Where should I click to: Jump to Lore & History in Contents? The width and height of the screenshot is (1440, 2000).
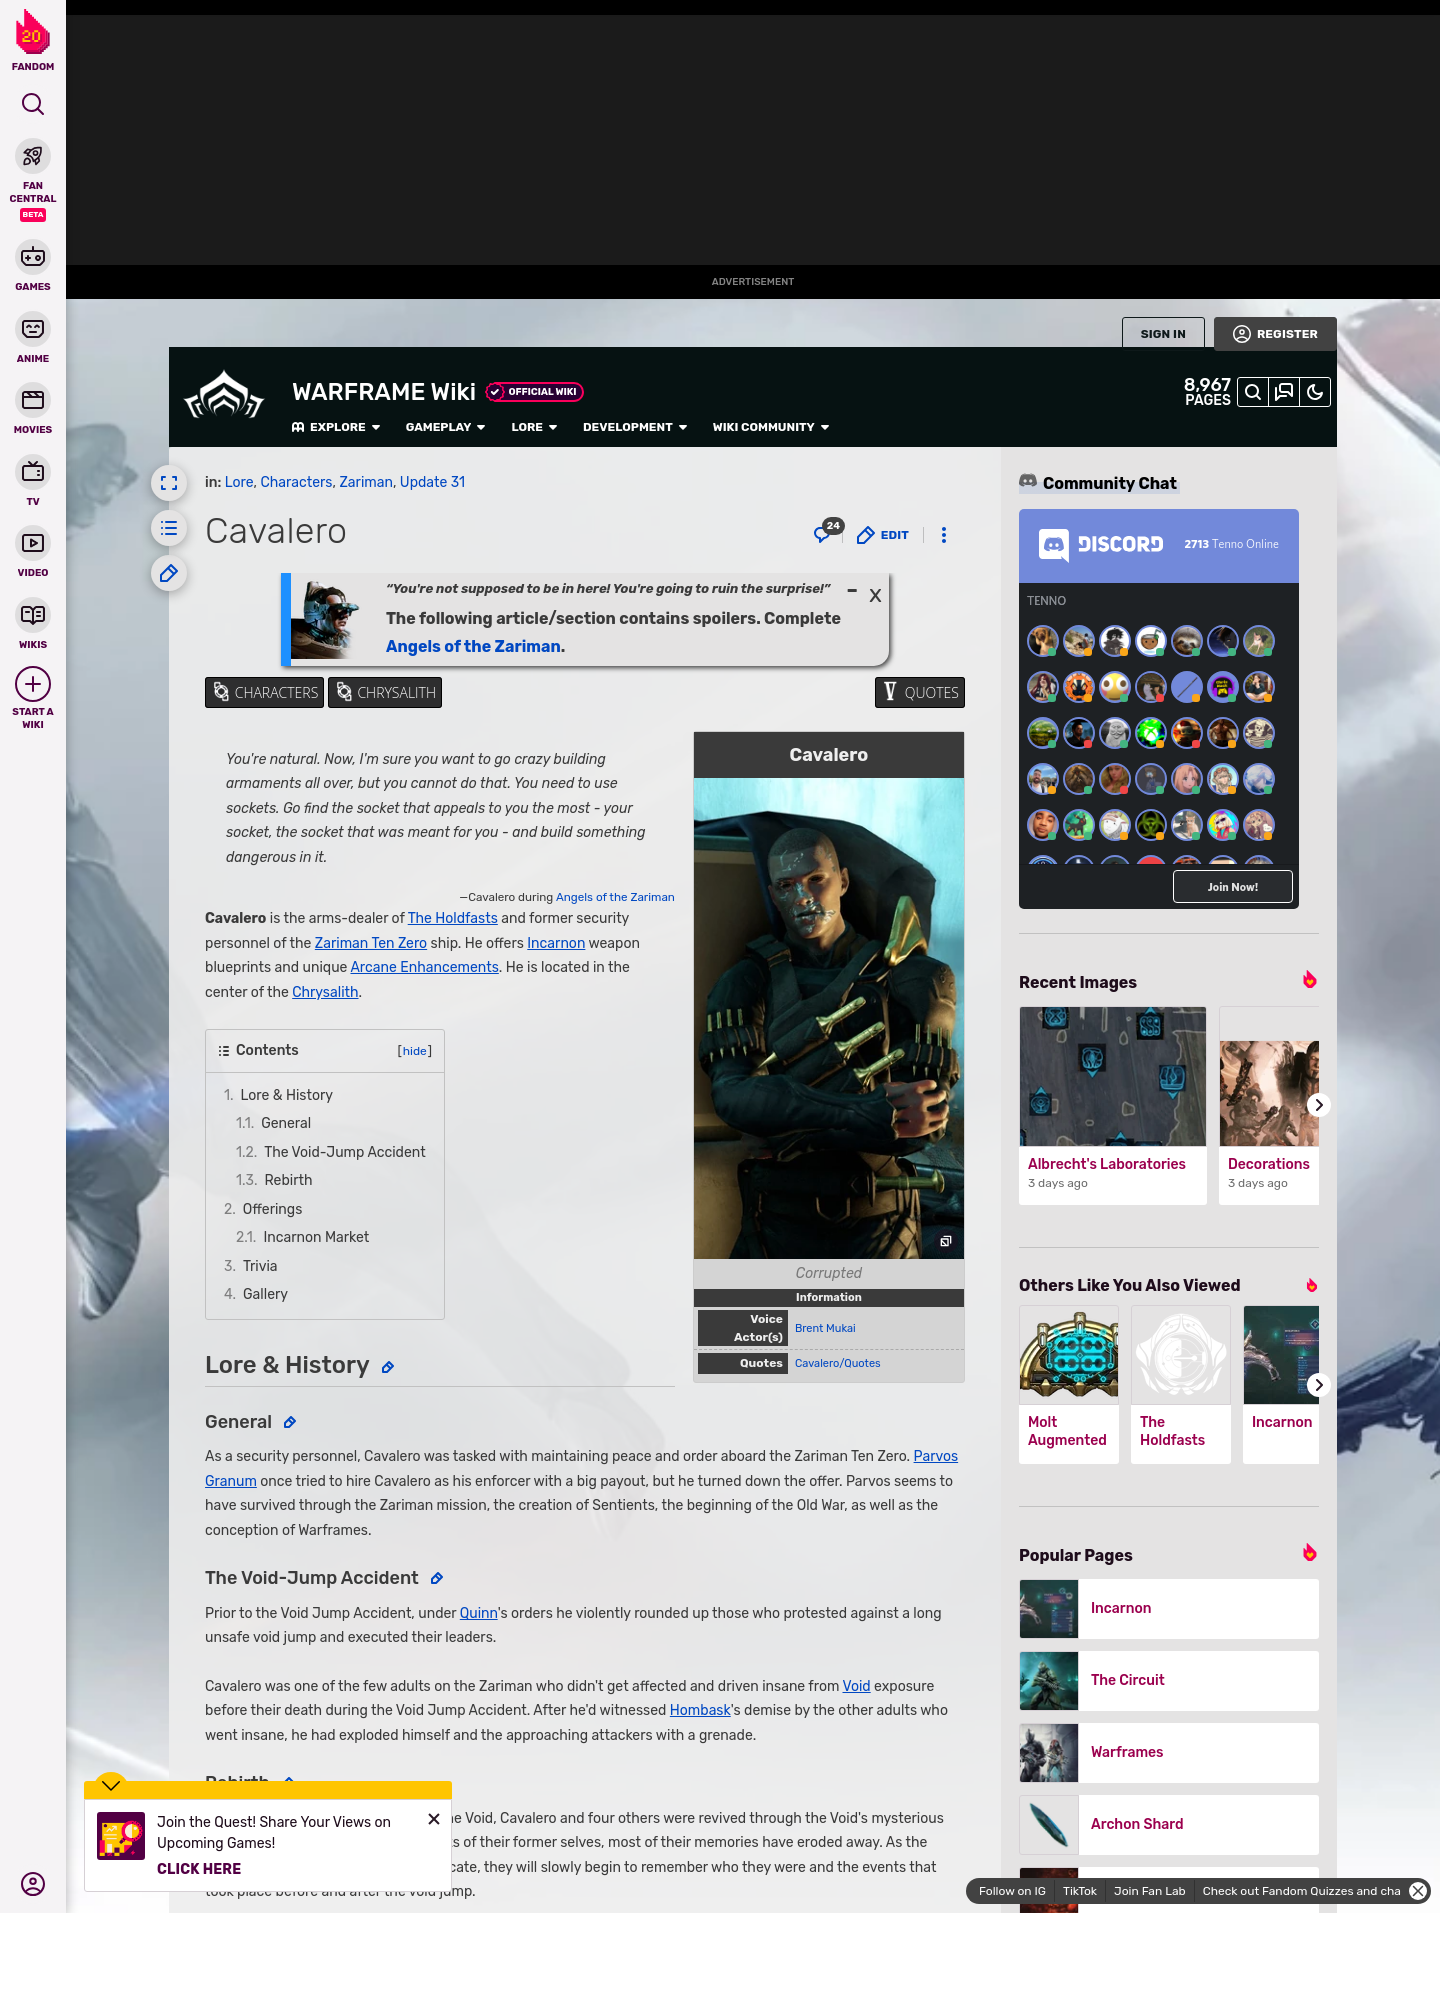pyautogui.click(x=286, y=1095)
